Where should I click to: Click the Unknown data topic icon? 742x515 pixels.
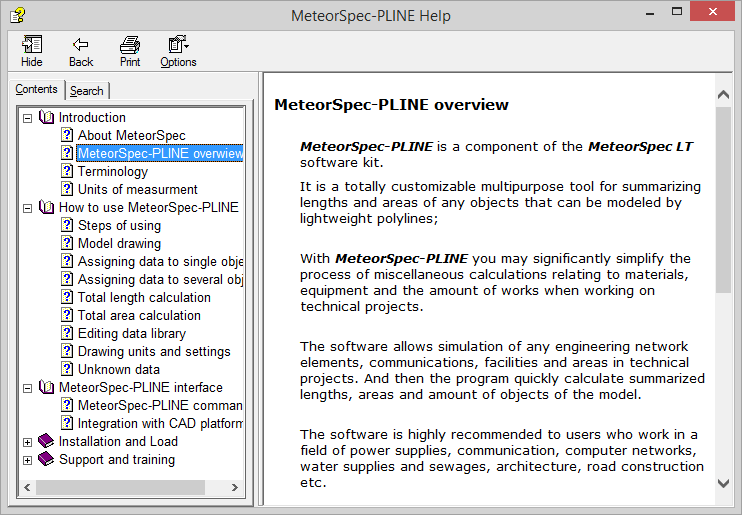click(67, 369)
